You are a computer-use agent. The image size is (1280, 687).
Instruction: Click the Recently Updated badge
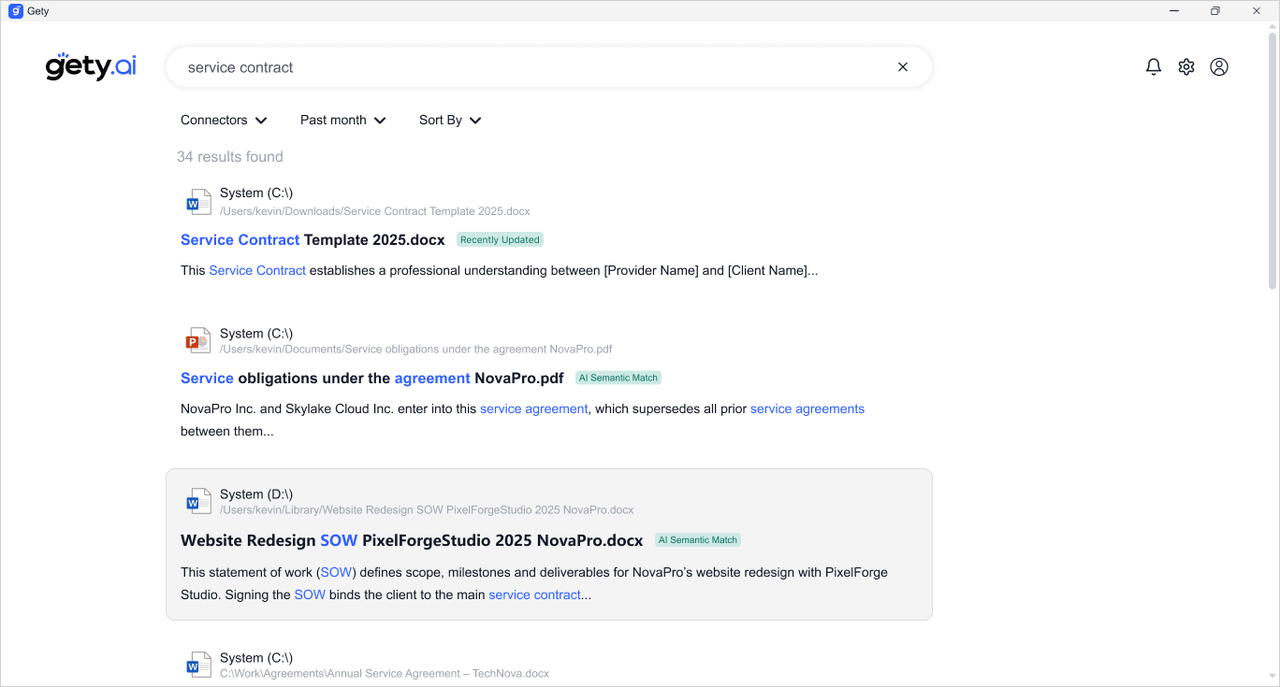tap(500, 240)
